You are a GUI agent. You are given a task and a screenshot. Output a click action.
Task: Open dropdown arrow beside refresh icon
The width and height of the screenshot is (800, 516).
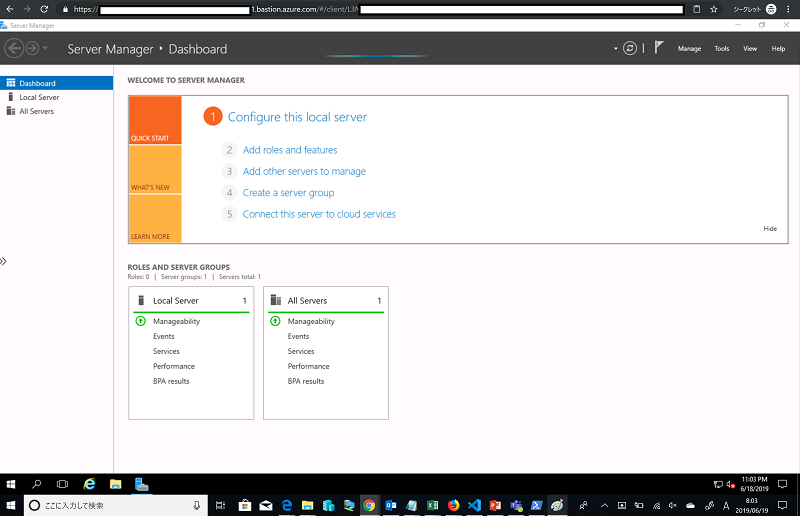pyautogui.click(x=616, y=48)
